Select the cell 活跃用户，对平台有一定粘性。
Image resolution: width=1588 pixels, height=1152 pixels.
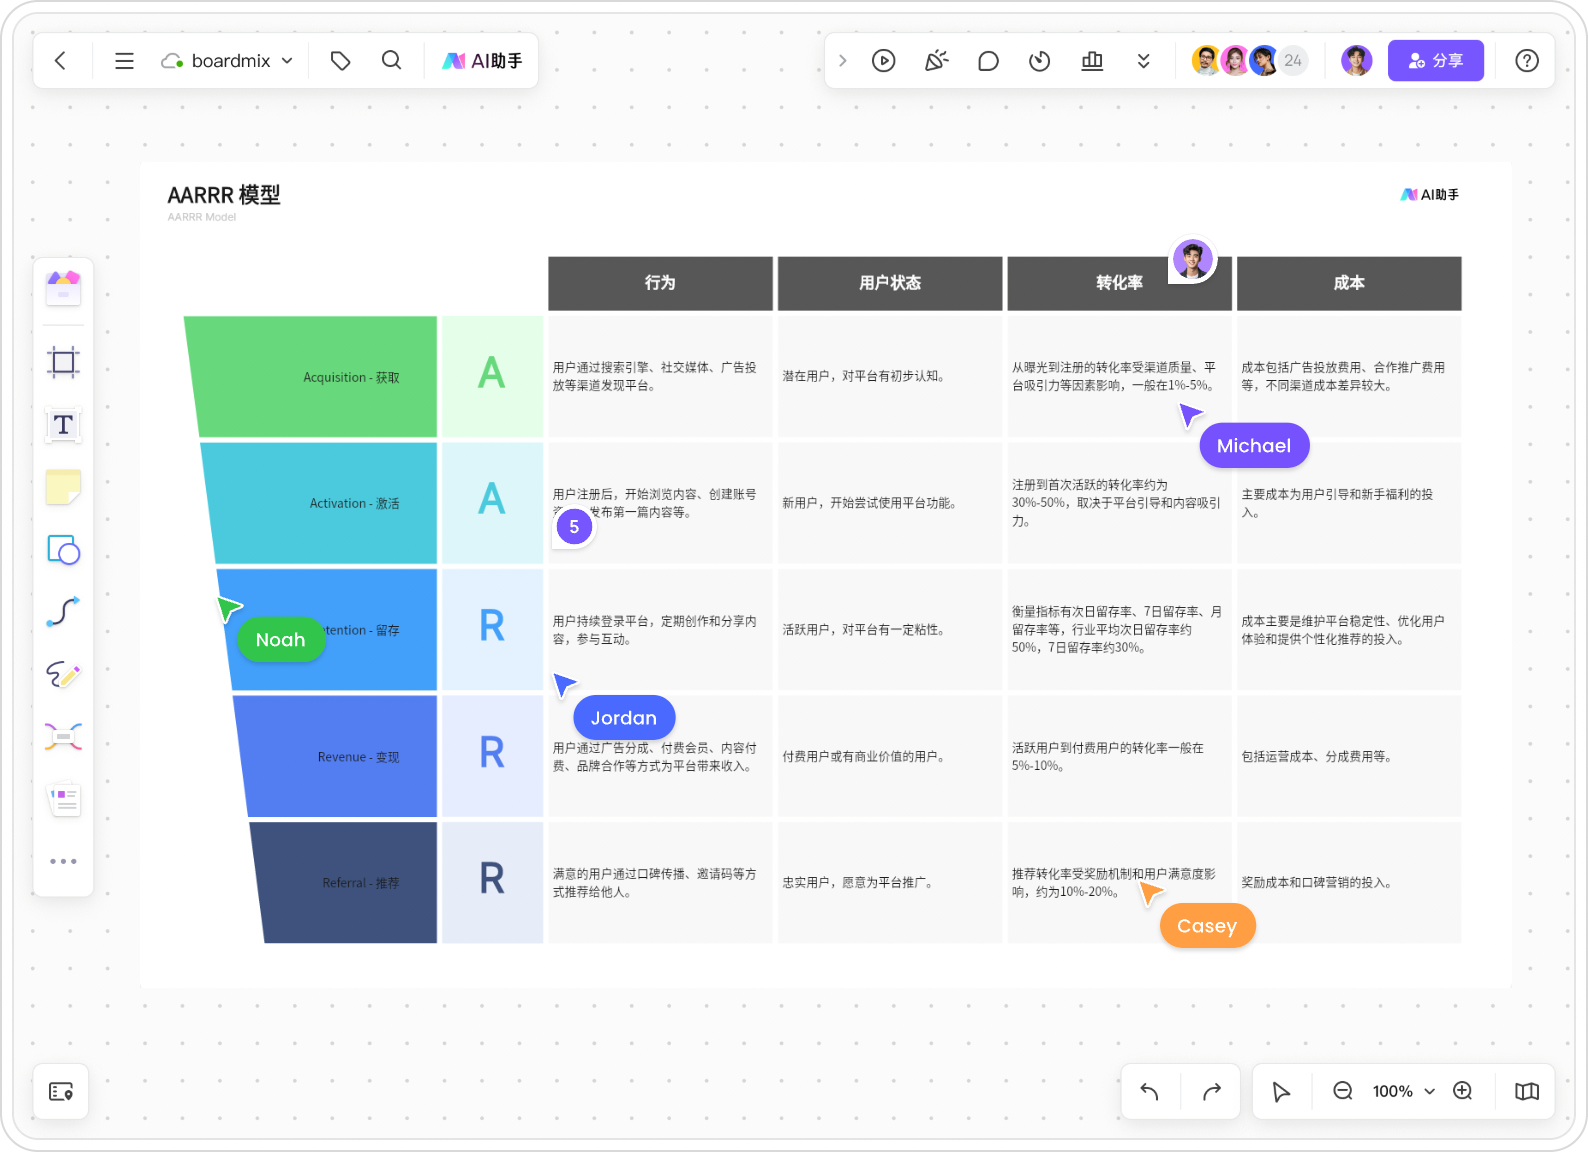pyautogui.click(x=890, y=630)
